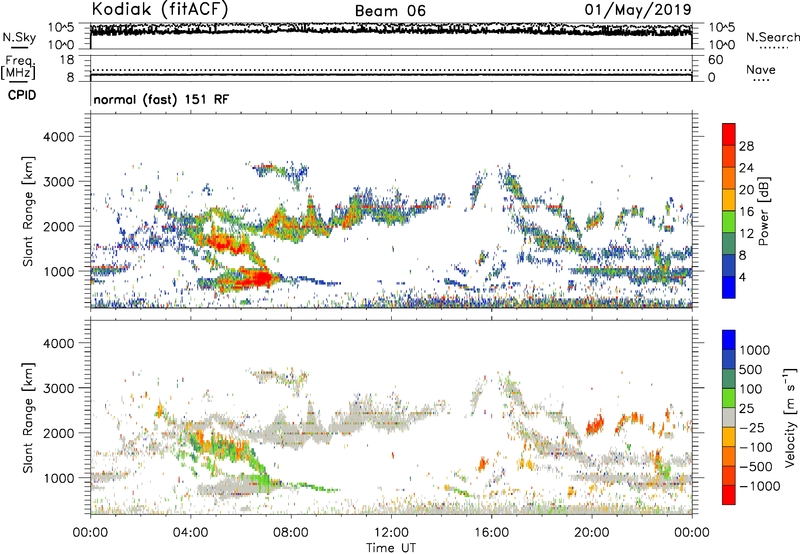Click the power colorbar value '28'
Image resolution: width=800 pixels, height=554 pixels.
(x=746, y=146)
